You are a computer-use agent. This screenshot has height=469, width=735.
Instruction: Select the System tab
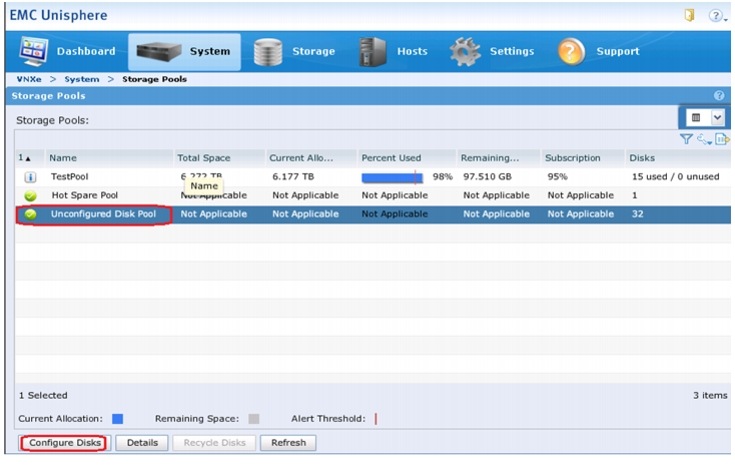[x=184, y=52]
